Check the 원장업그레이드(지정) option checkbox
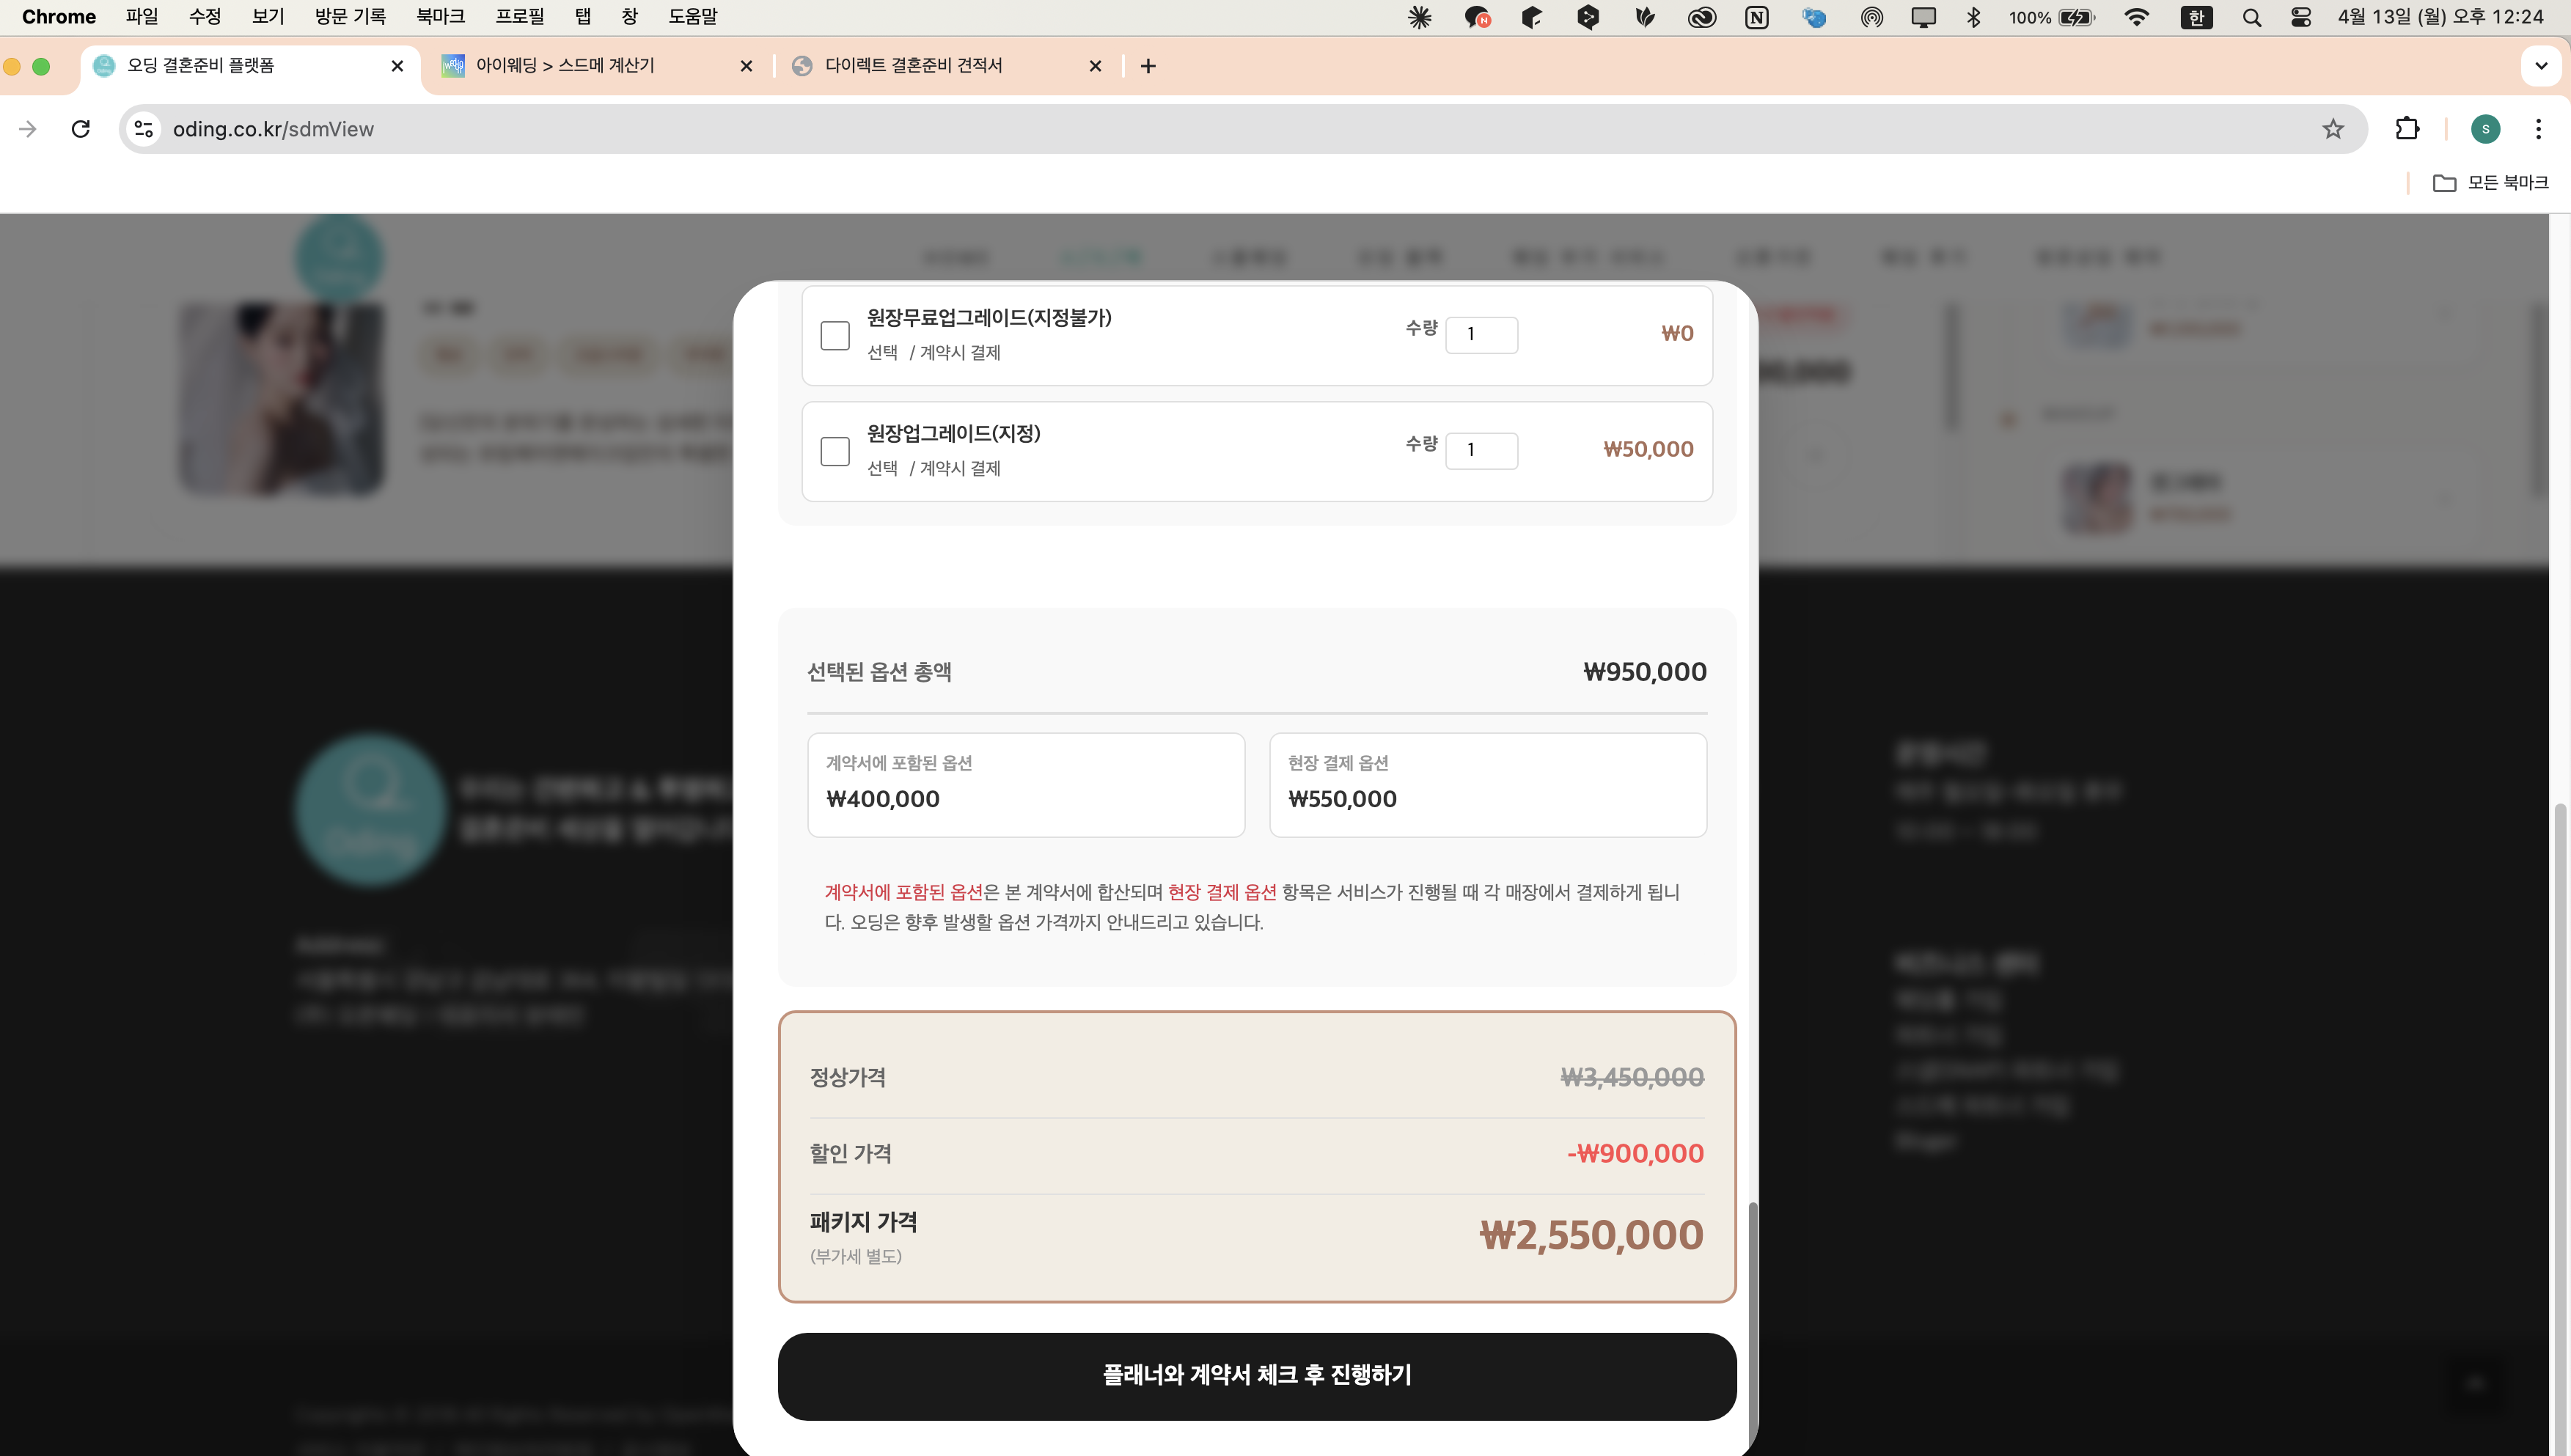Screen dimensions: 2571x1456 835,451
